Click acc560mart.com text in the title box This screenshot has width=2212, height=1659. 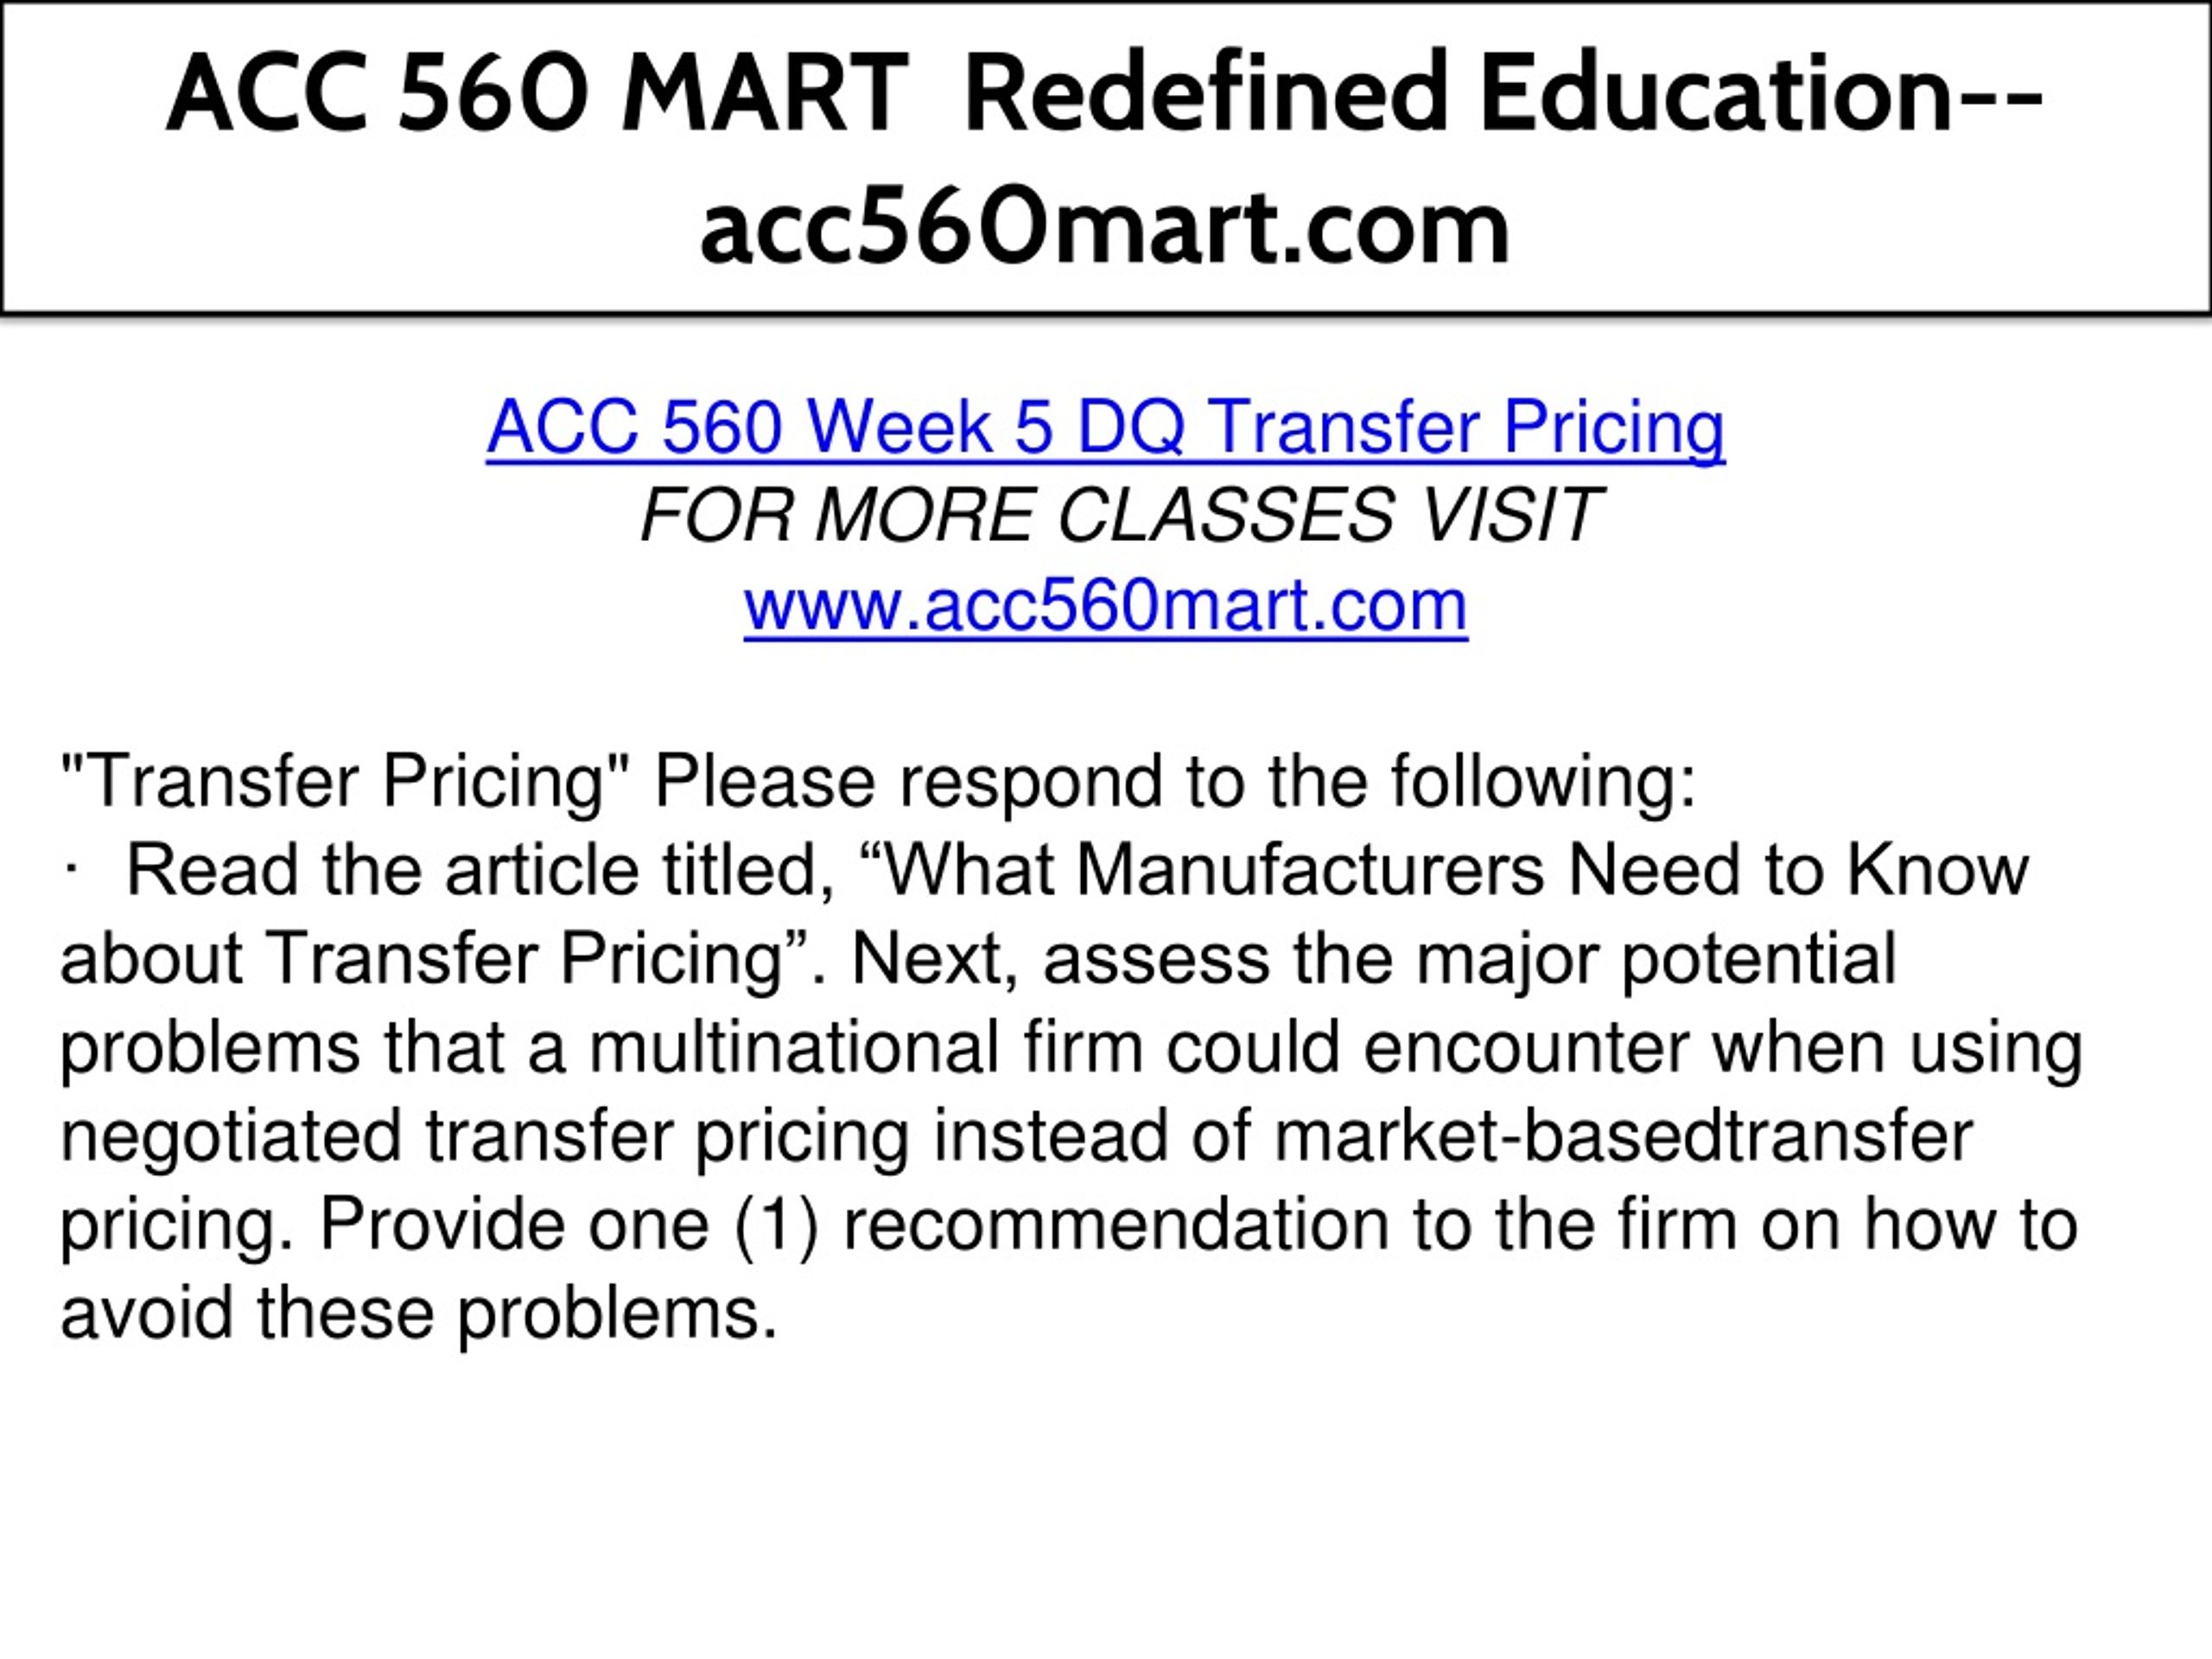coord(1105,229)
